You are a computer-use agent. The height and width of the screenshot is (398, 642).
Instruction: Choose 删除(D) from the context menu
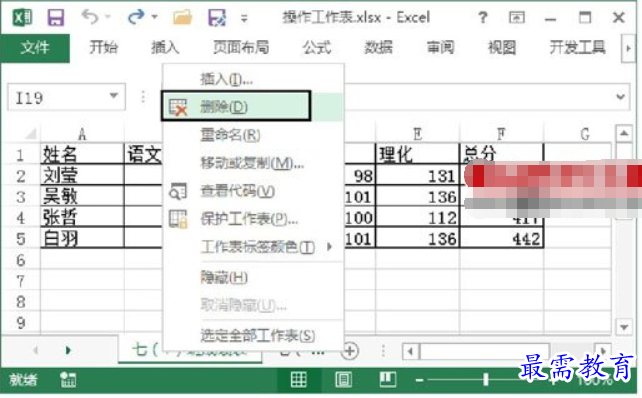tap(252, 106)
